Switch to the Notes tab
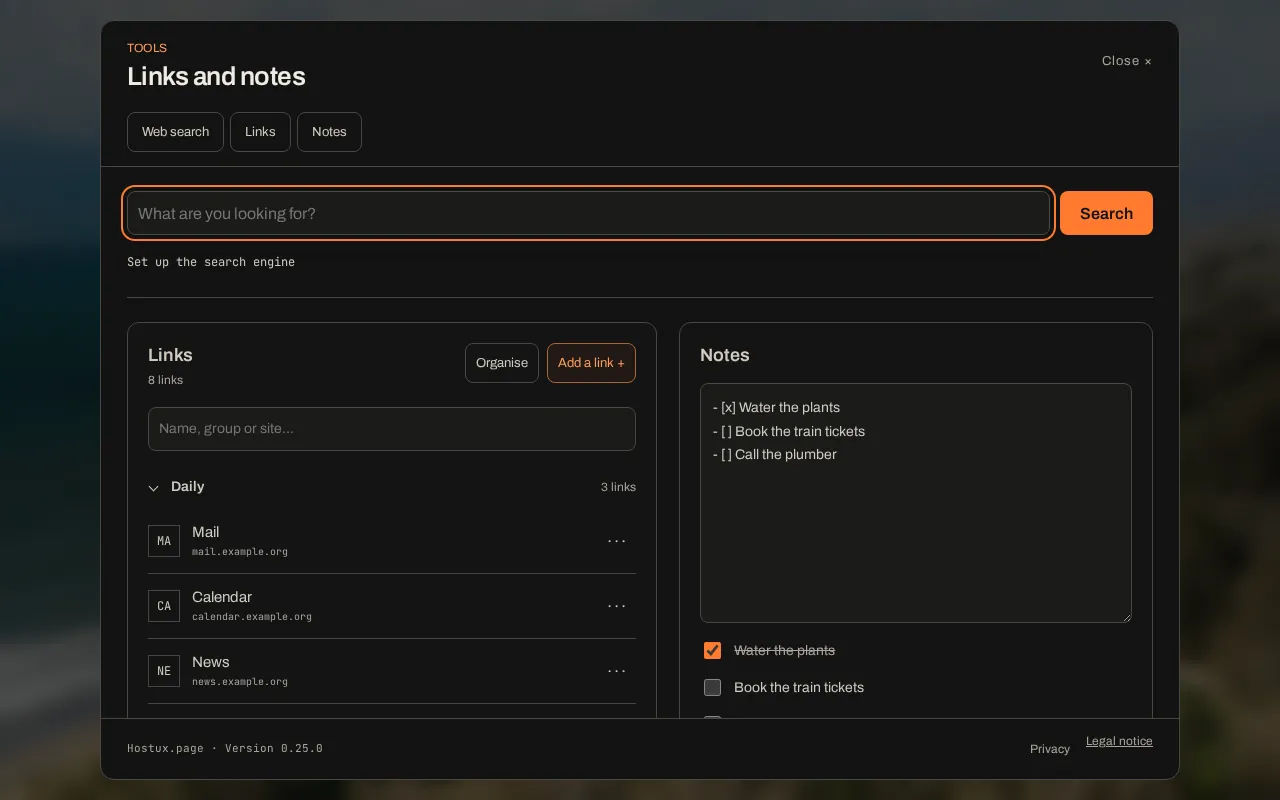Viewport: 1280px width, 800px height. pos(329,132)
